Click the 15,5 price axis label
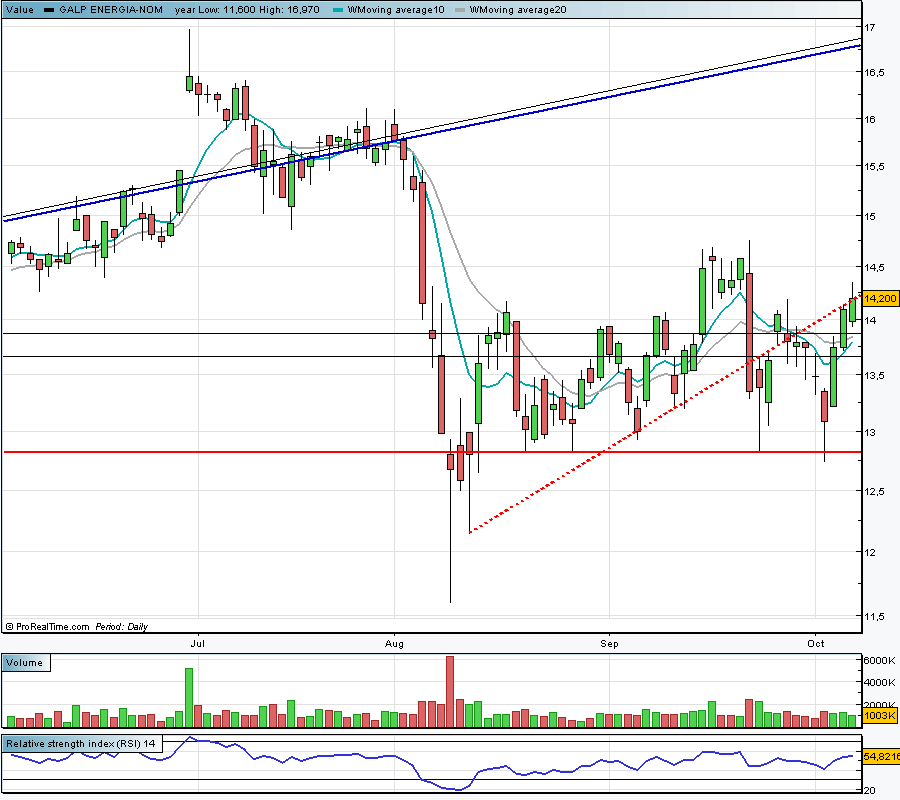The width and height of the screenshot is (900, 800). [x=874, y=166]
